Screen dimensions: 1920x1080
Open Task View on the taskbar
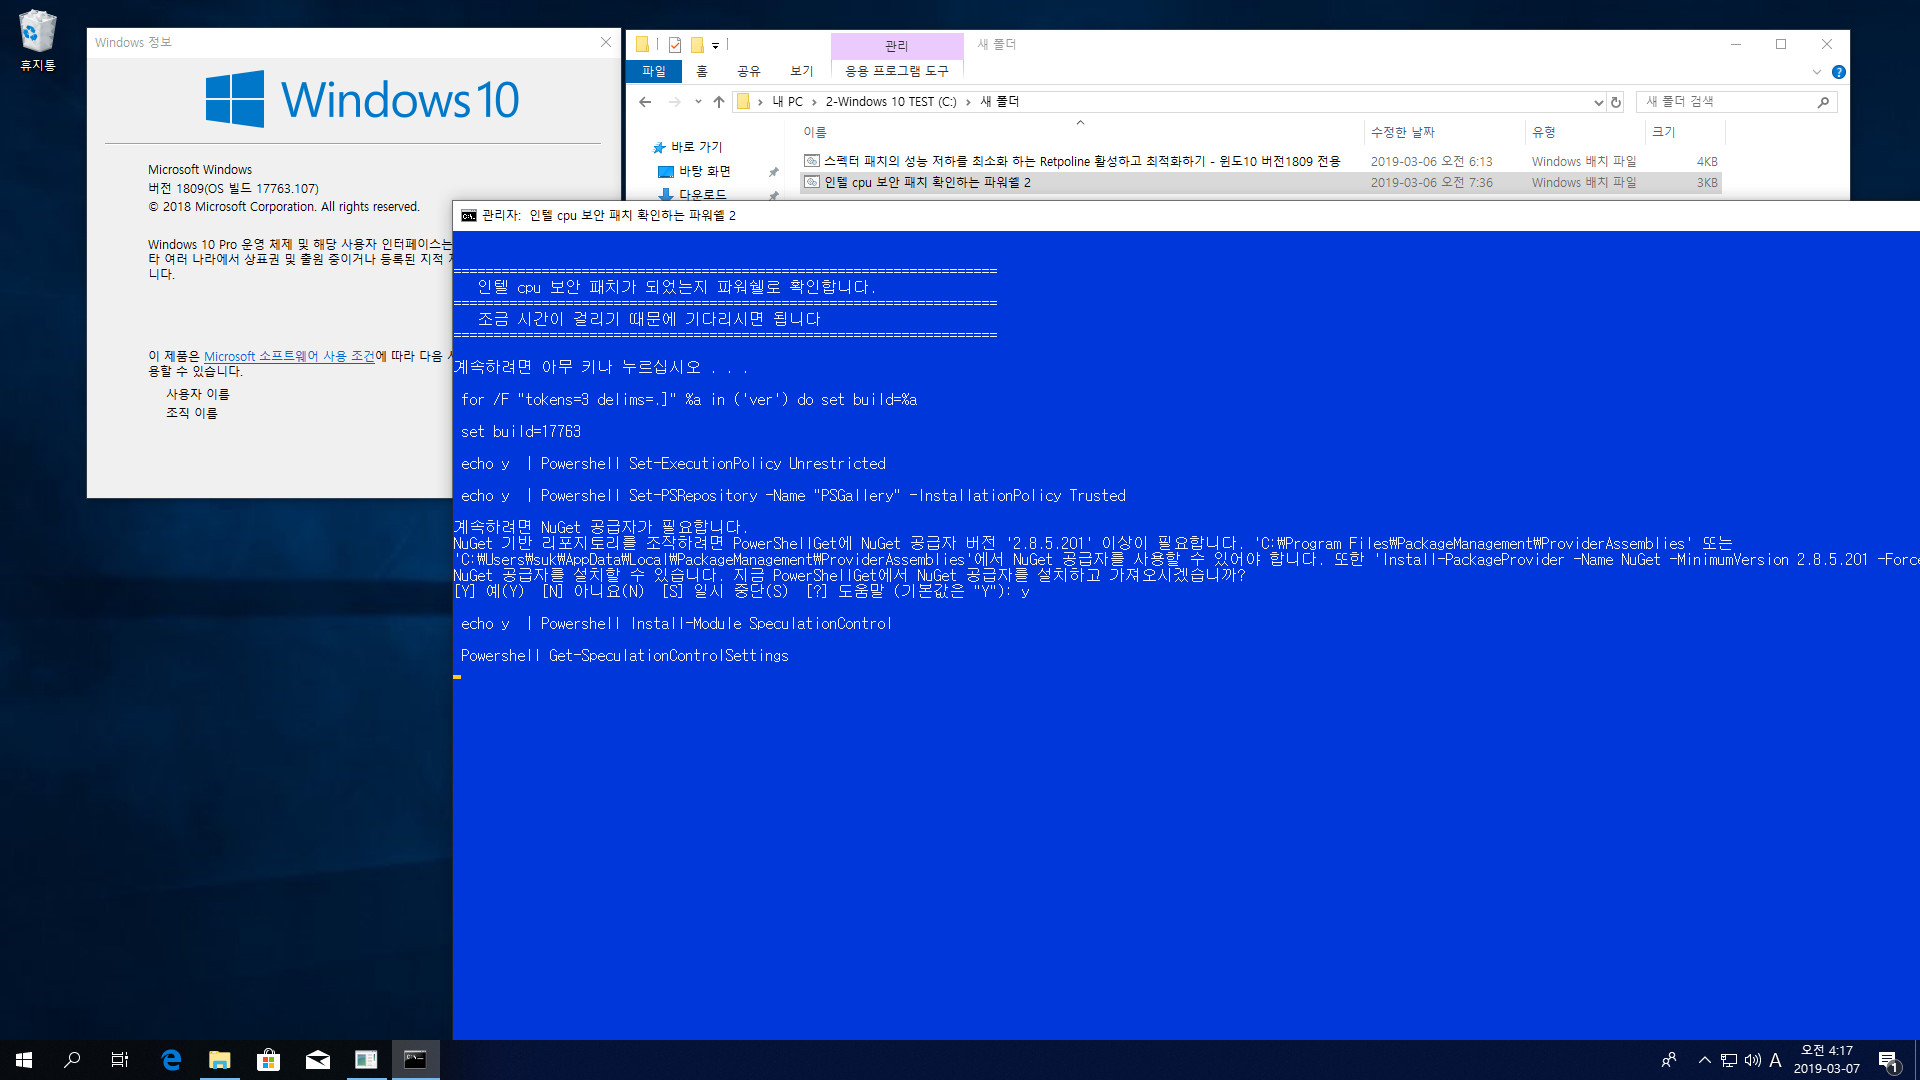[x=120, y=1060]
